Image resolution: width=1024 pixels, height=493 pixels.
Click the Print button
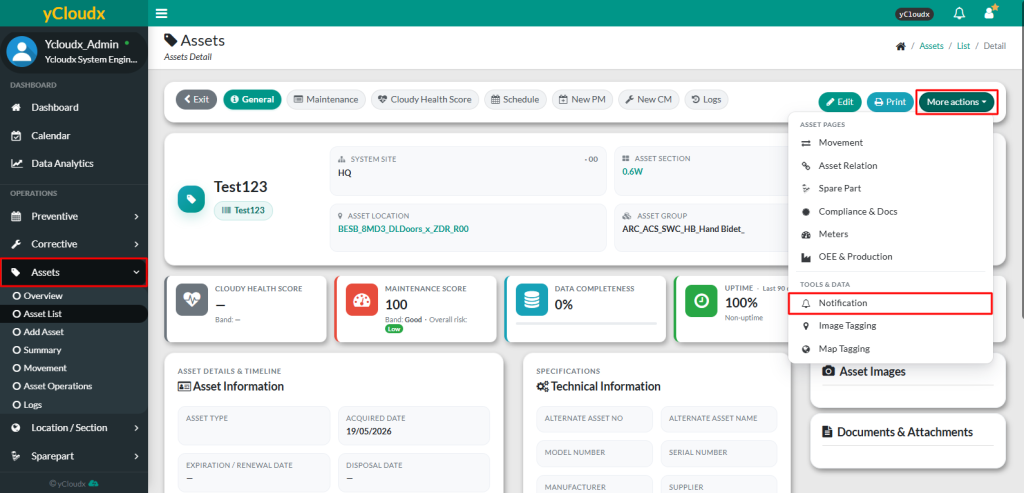tap(890, 102)
